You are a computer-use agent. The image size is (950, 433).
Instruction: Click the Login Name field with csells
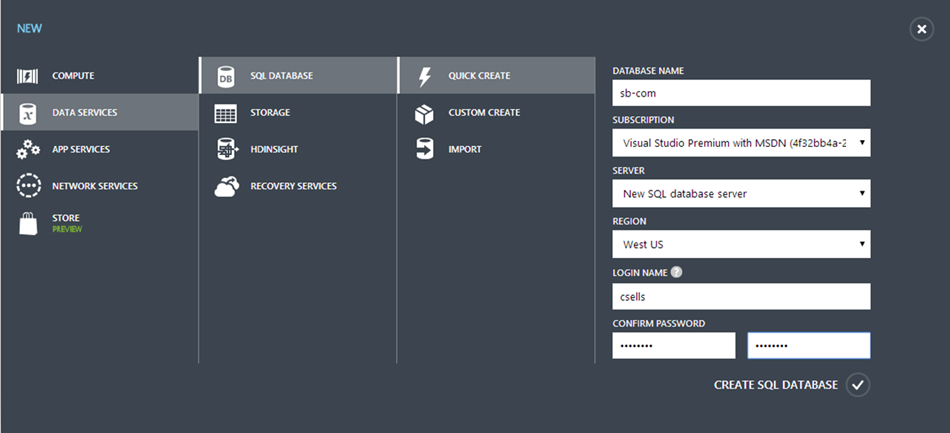[742, 297]
